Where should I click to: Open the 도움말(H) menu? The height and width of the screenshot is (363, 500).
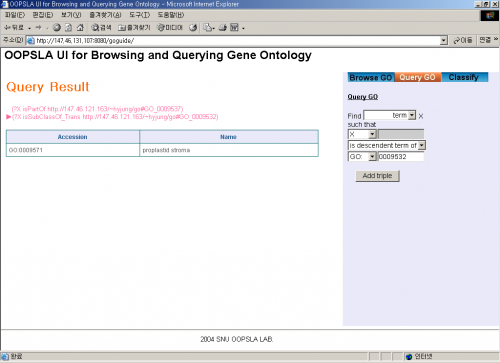click(171, 15)
